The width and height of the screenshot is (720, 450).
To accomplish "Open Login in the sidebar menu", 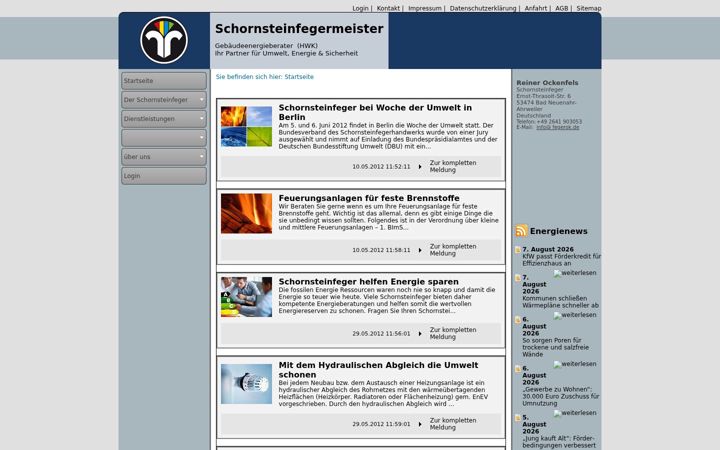I will pyautogui.click(x=164, y=176).
